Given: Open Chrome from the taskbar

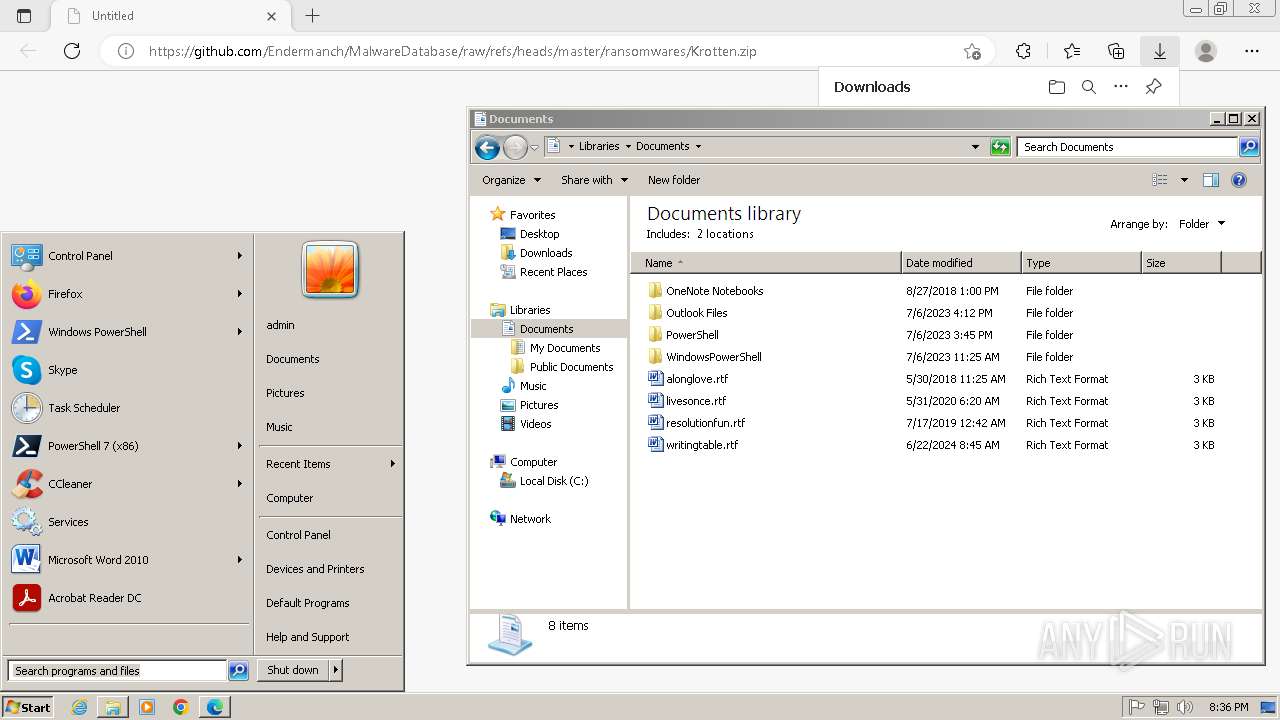Looking at the screenshot, I should [x=181, y=707].
